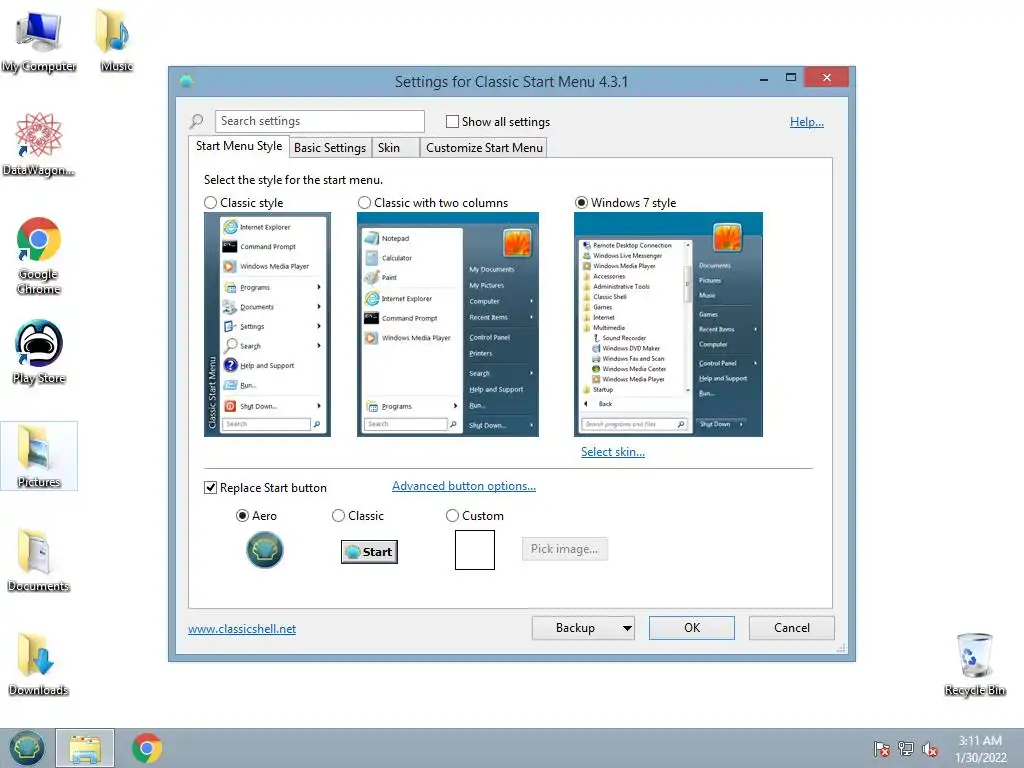
Task: Click the search magnifier icon in settings
Action: point(197,121)
